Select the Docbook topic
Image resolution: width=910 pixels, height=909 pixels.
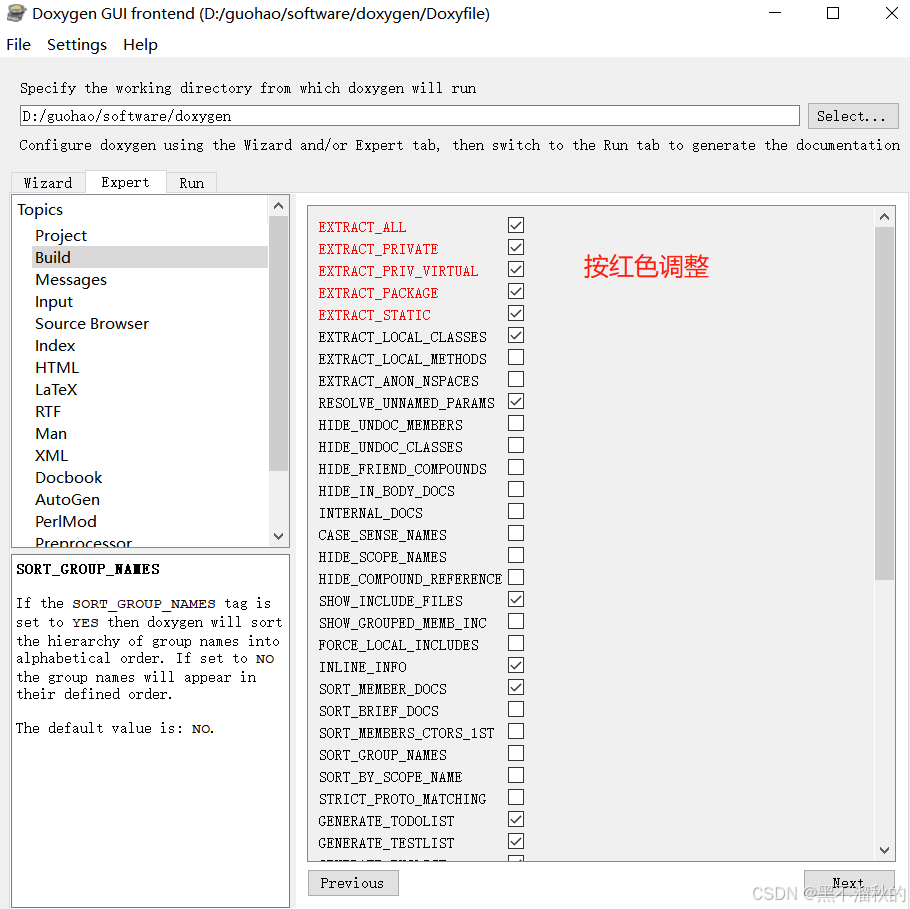coord(68,478)
